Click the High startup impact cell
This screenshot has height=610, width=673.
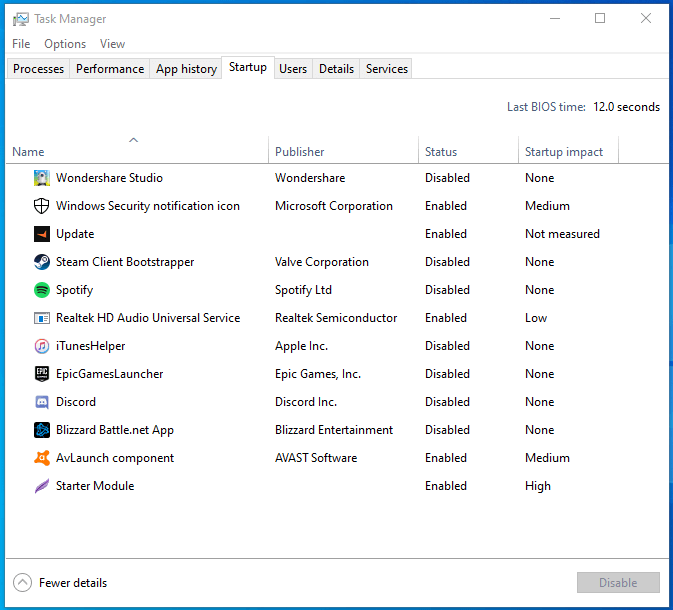tap(538, 486)
